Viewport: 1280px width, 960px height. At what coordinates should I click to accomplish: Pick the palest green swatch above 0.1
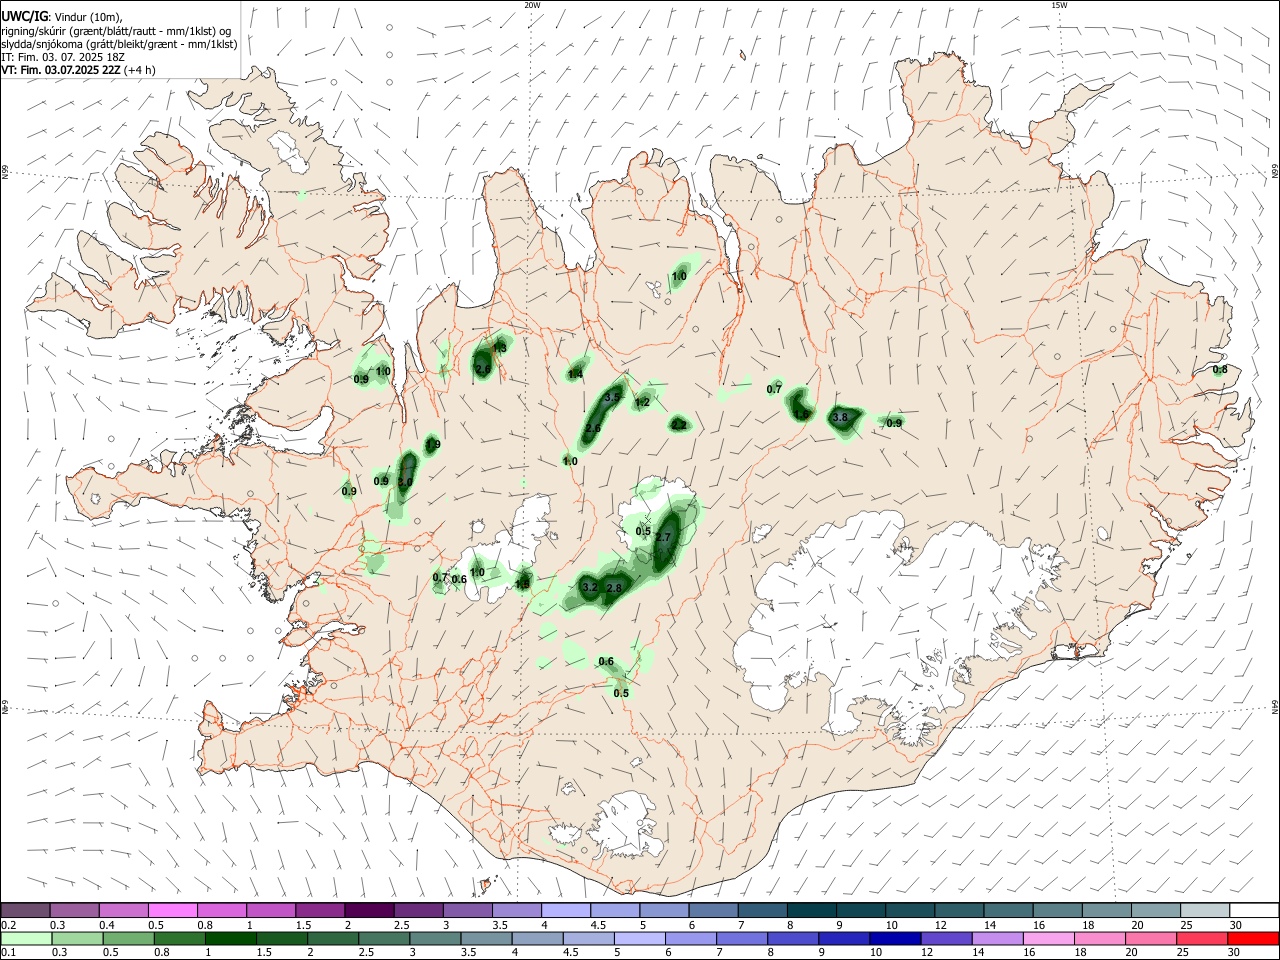click(25, 938)
